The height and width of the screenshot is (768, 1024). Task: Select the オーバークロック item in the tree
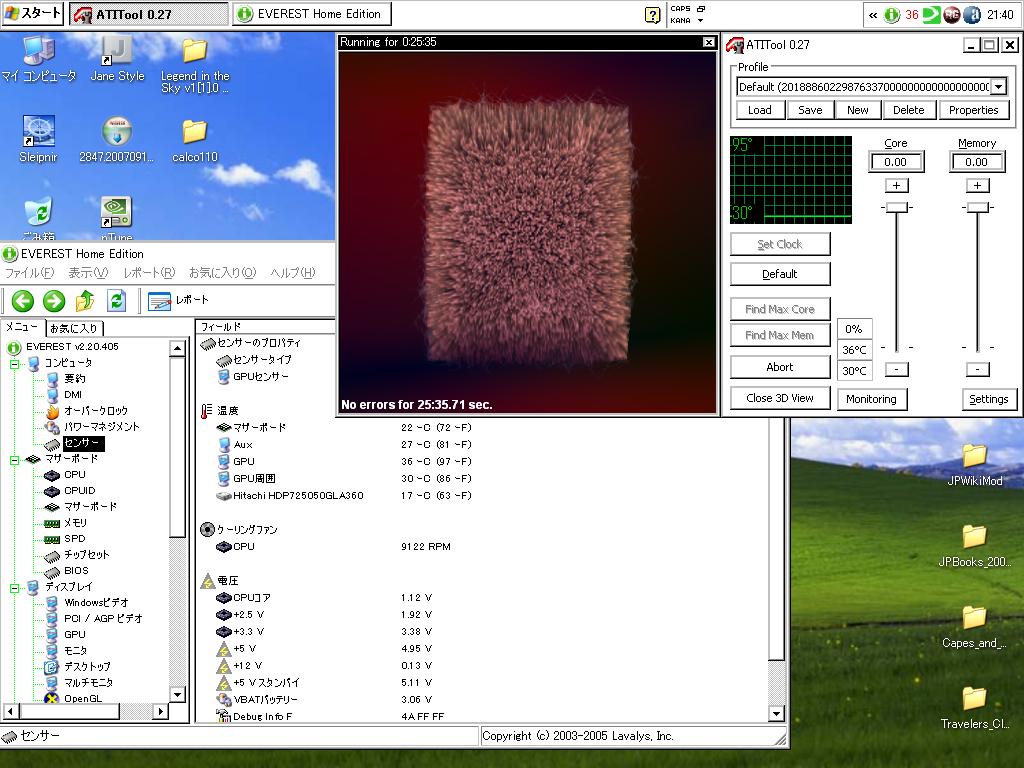click(95, 411)
